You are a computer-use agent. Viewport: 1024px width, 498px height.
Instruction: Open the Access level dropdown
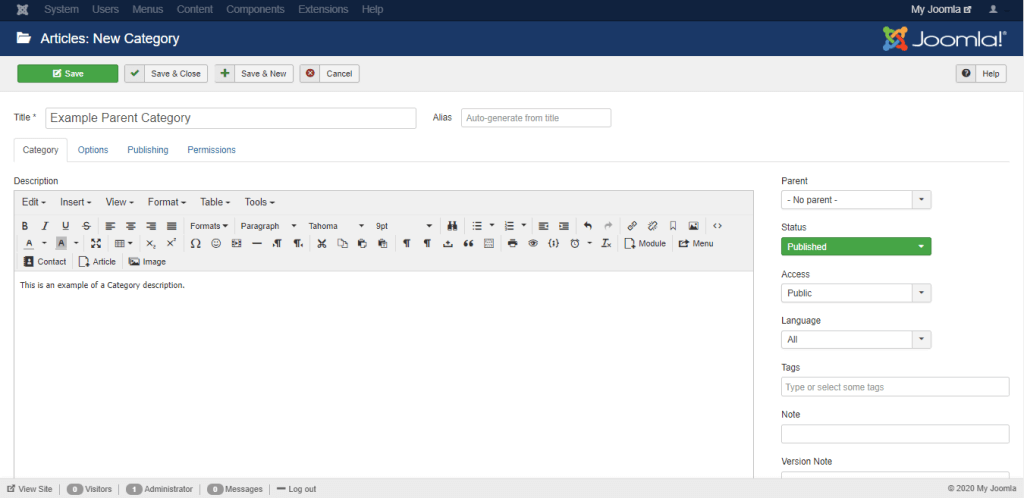(x=856, y=293)
